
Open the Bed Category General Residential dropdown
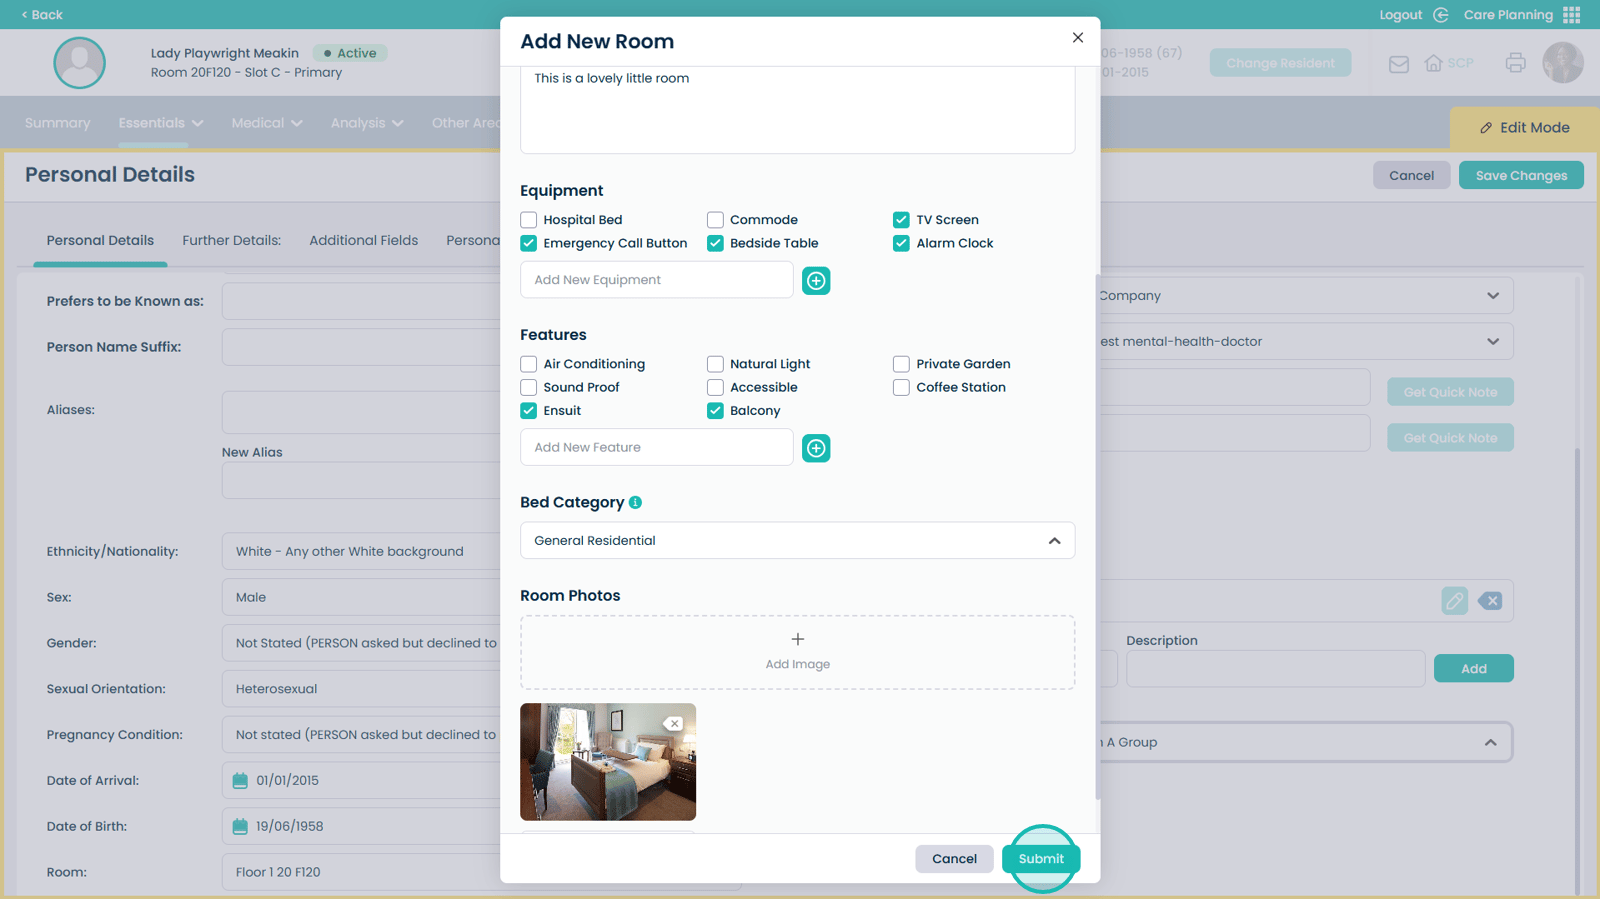coord(798,540)
